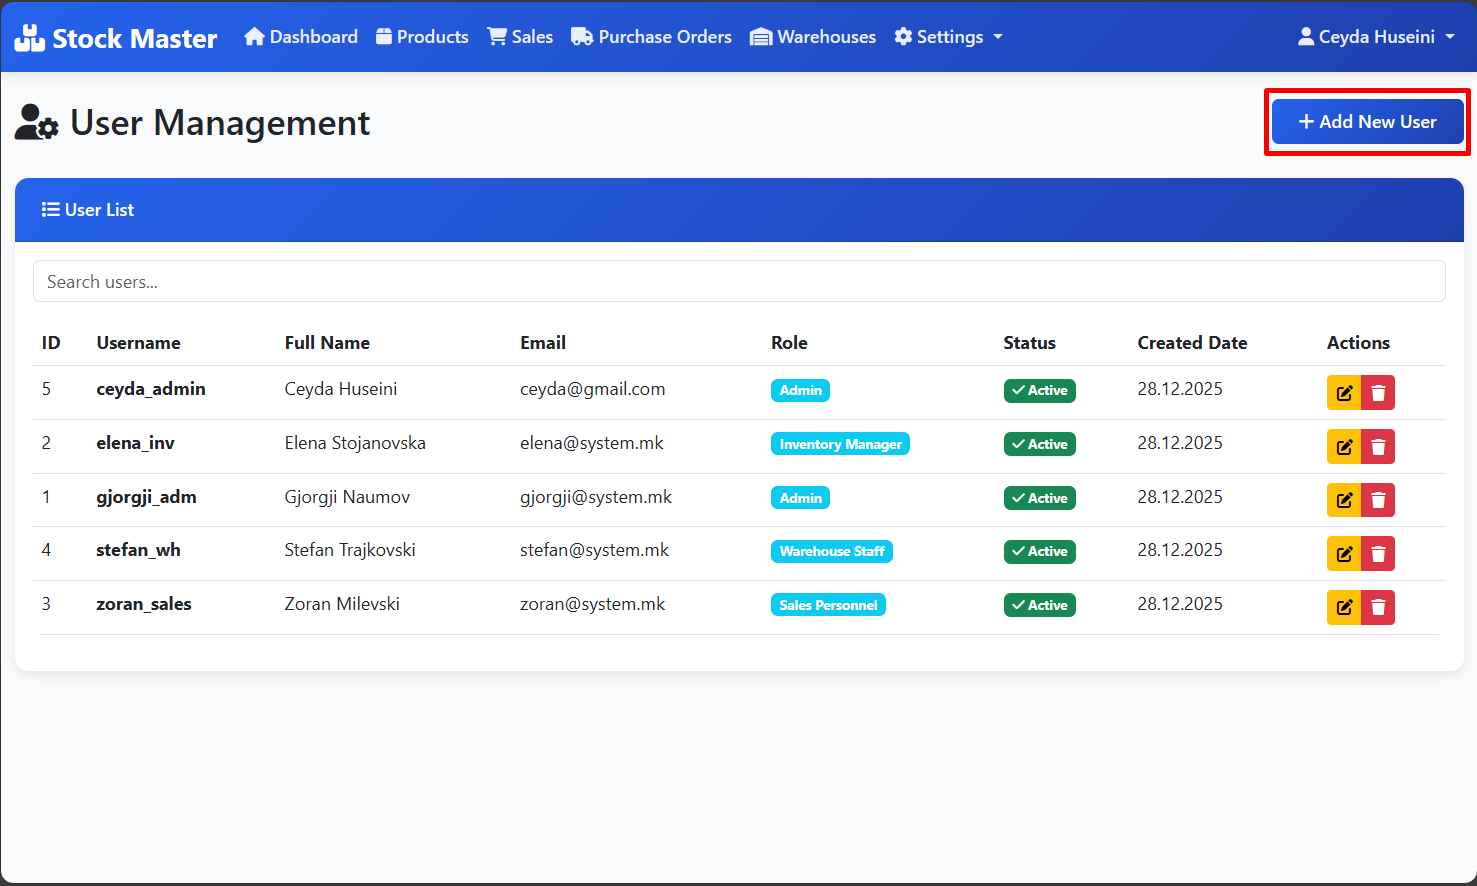1477x886 pixels.
Task: Open Ceyda Huseini account dropdown
Action: 1375,37
